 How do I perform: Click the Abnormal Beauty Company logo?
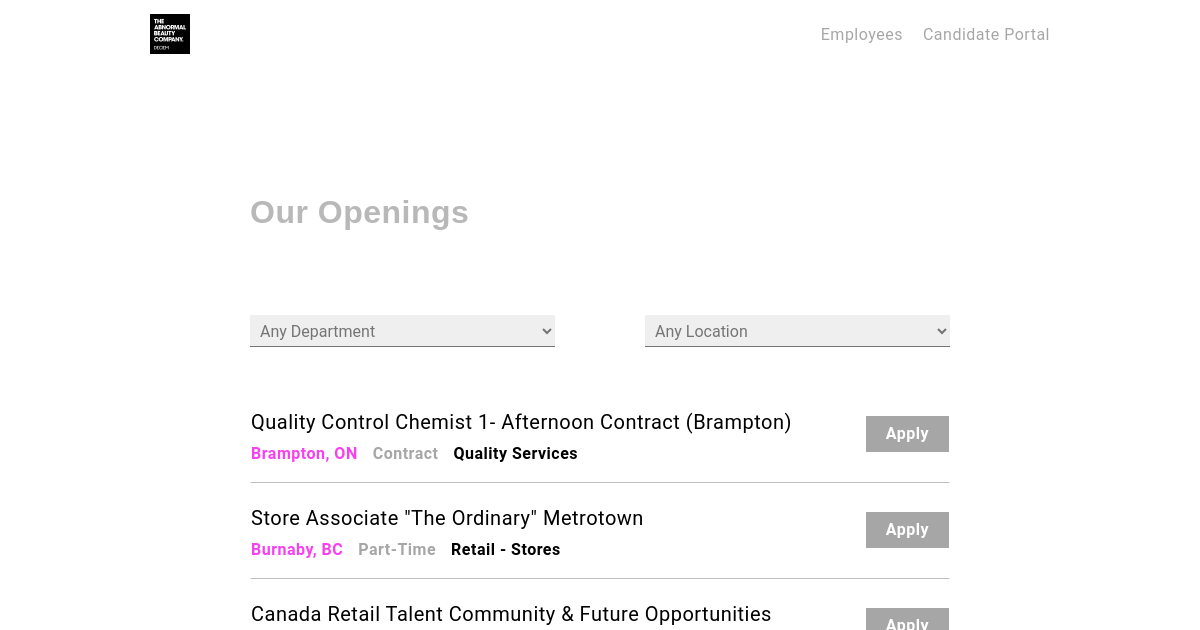tap(170, 34)
